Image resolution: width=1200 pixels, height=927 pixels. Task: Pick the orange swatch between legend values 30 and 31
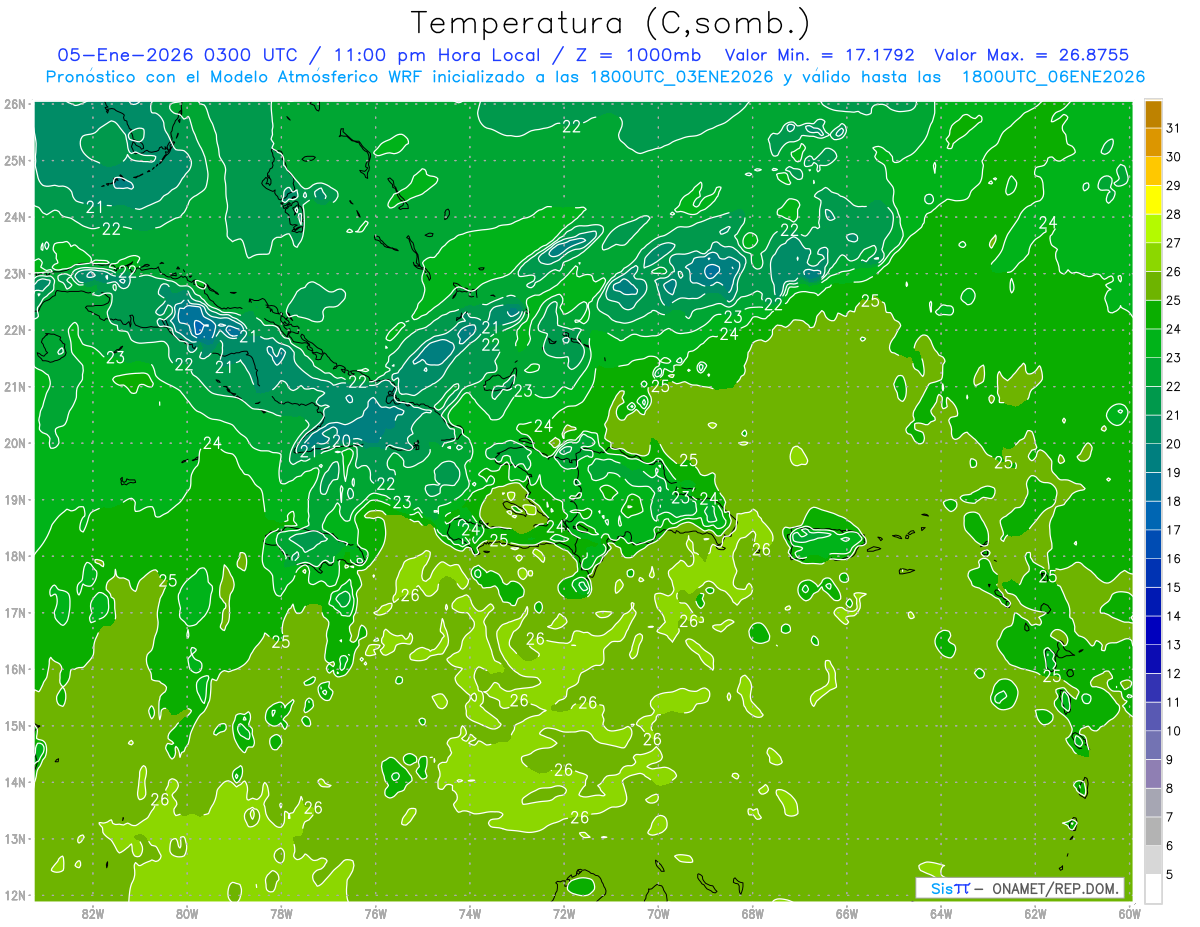(1153, 143)
